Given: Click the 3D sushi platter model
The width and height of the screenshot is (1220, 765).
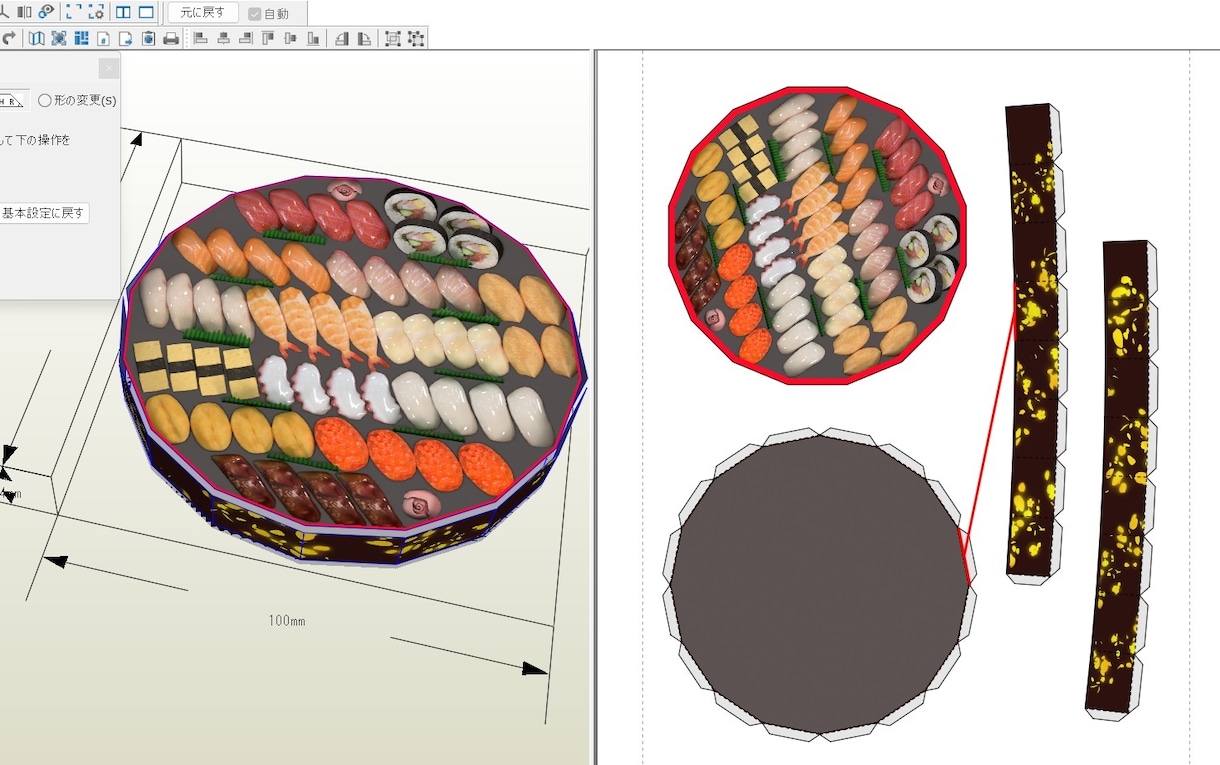Looking at the screenshot, I should [353, 370].
